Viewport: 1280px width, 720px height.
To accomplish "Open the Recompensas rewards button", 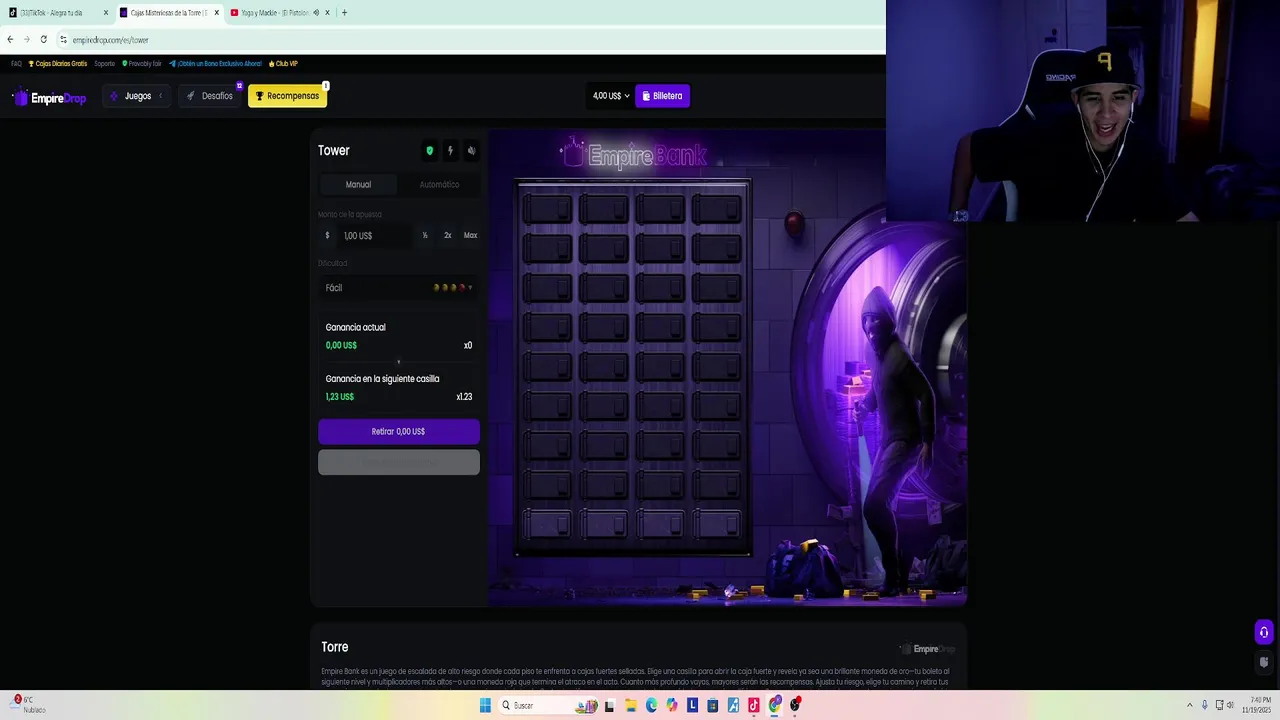I will pos(287,96).
